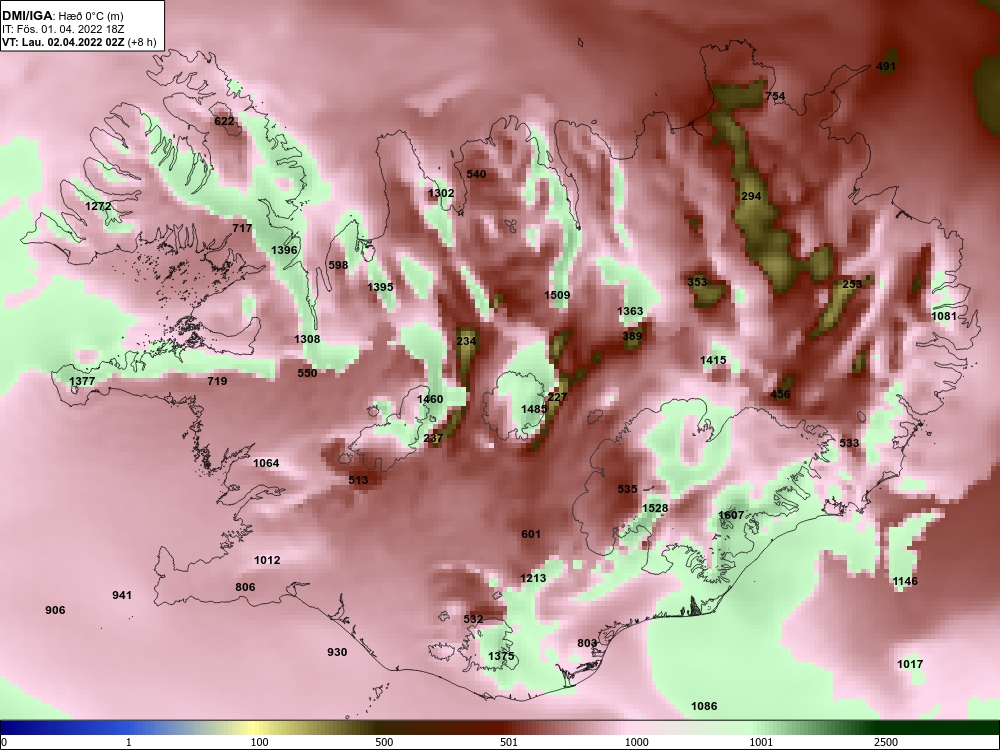Click the value 1302
This screenshot has height=750, width=1000.
click(441, 193)
